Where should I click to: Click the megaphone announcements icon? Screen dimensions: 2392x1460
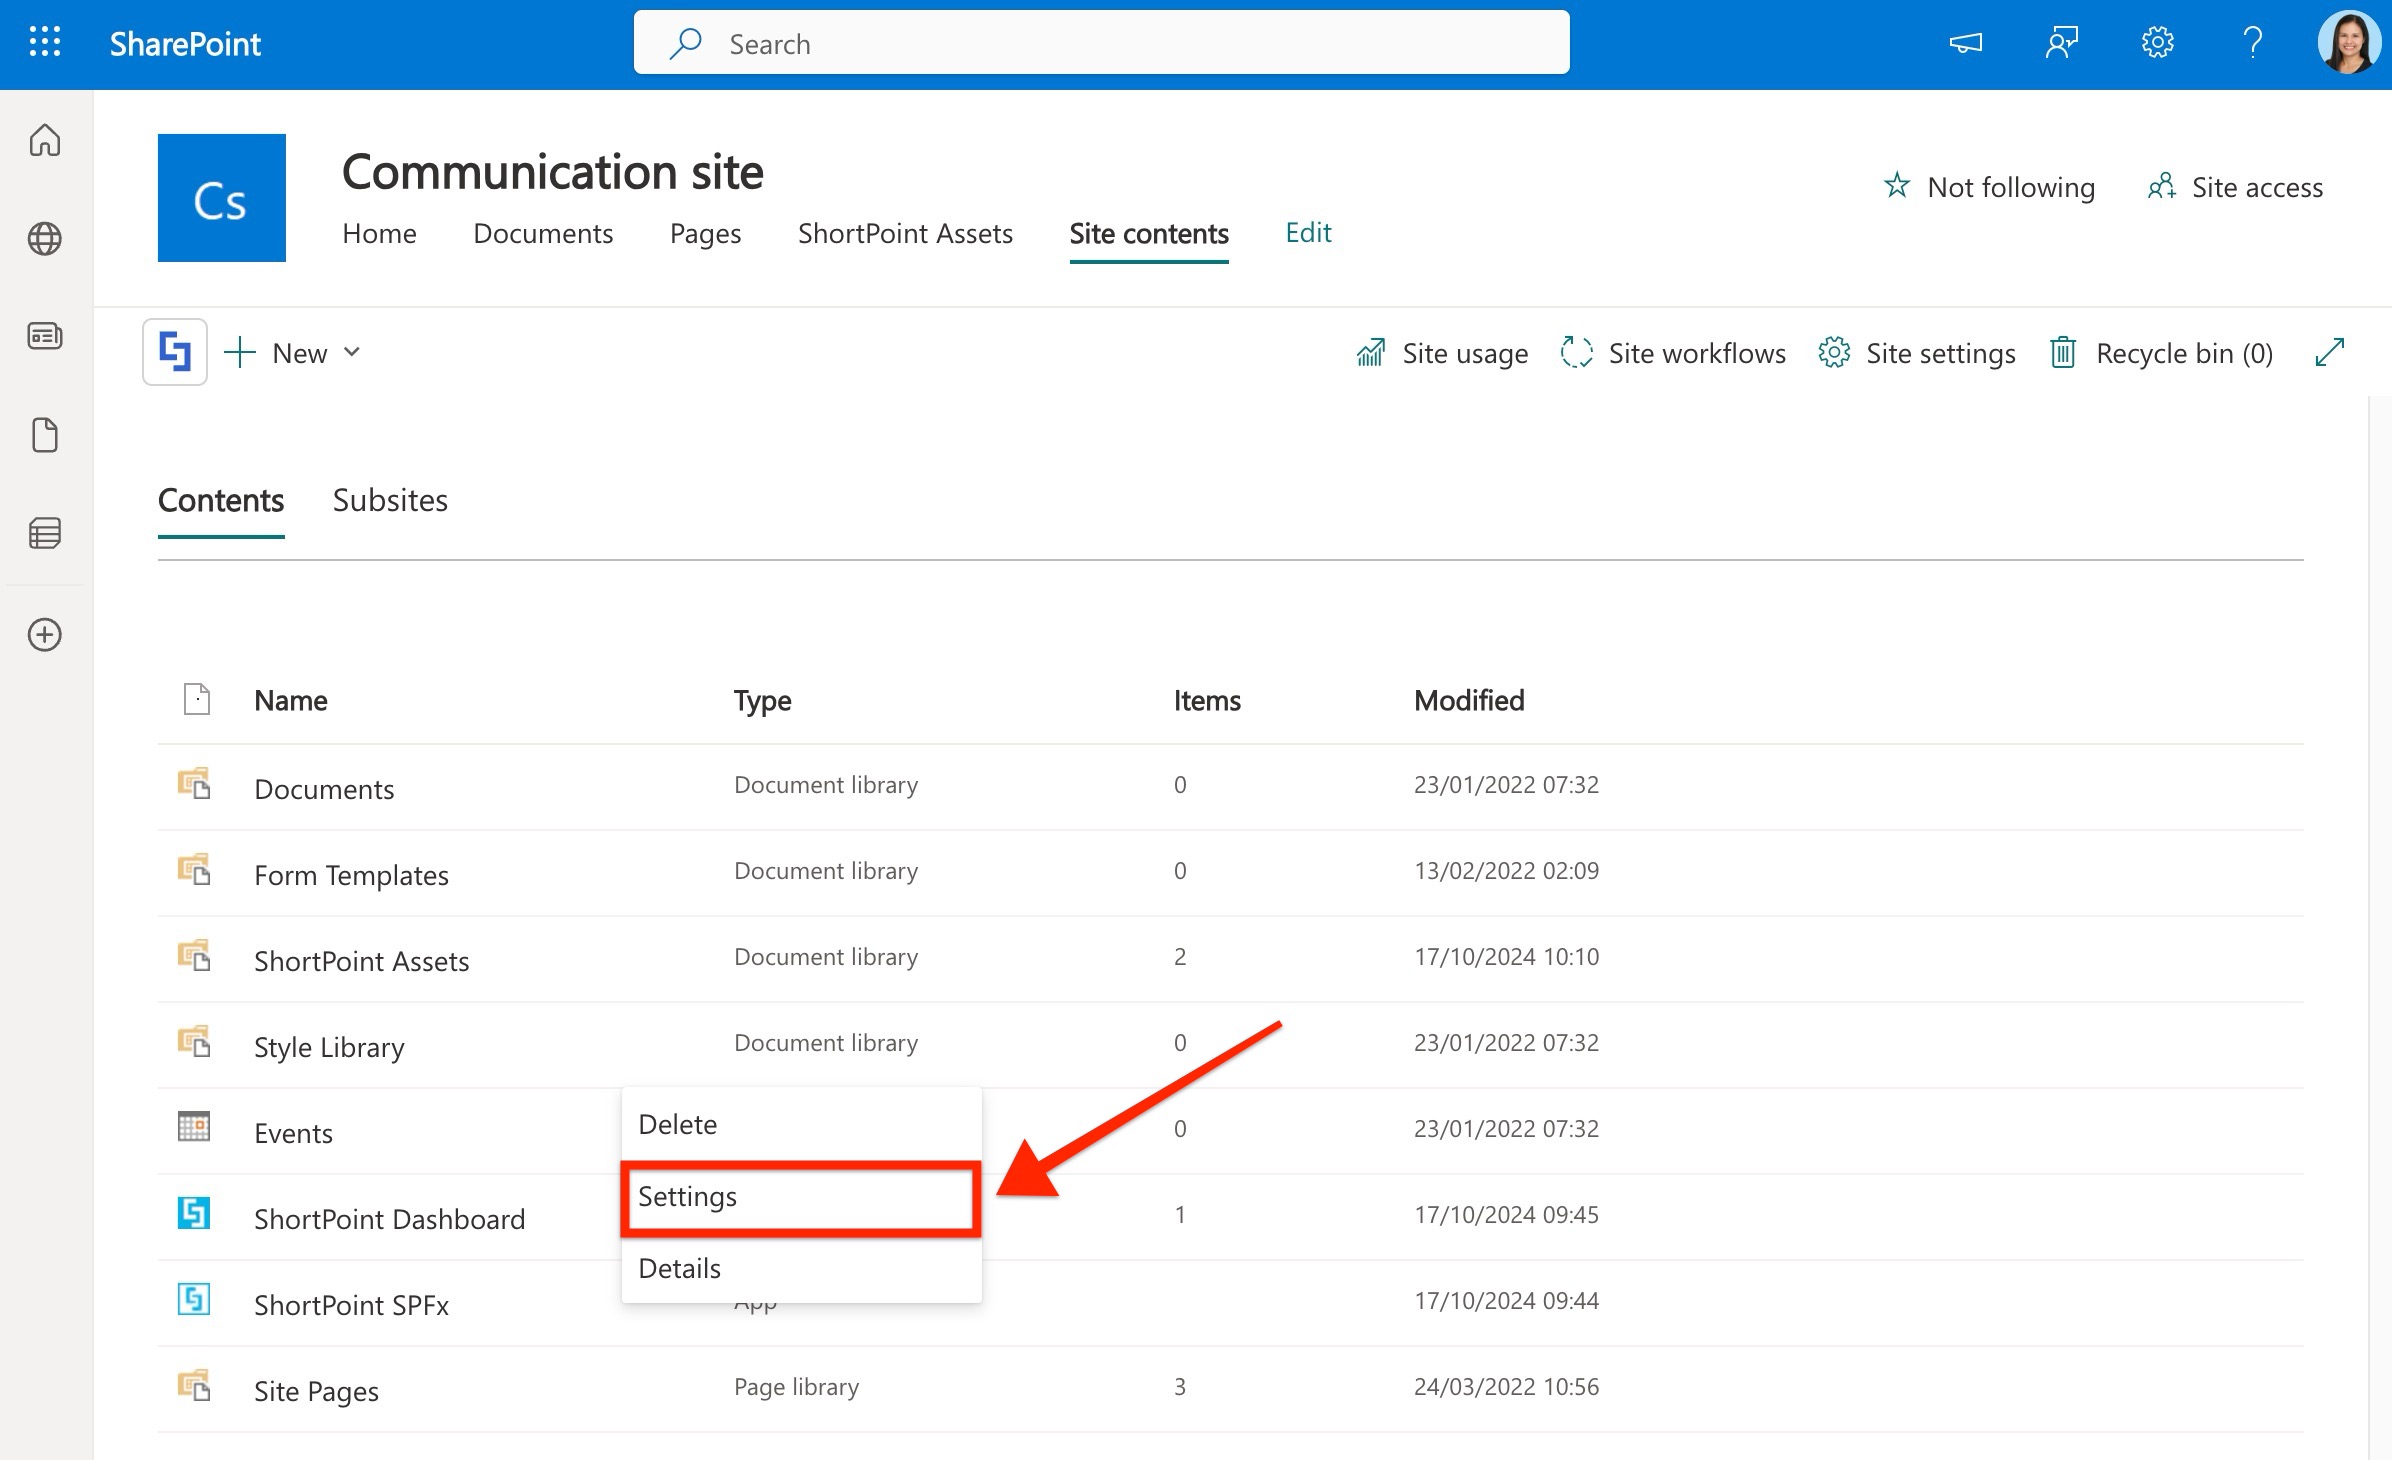point(1965,43)
